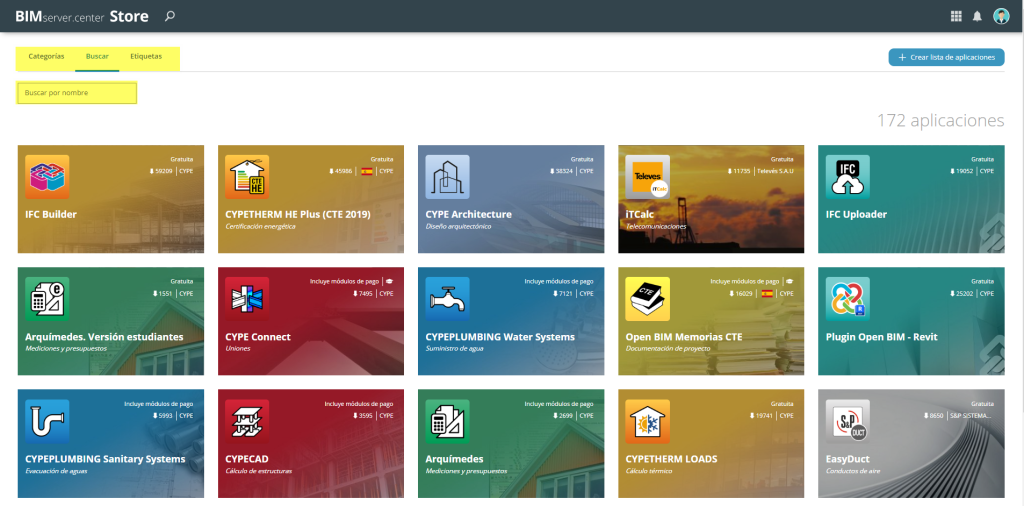Viewport: 1024px width, 506px height.
Task: Open the notifications bell
Action: 977,16
